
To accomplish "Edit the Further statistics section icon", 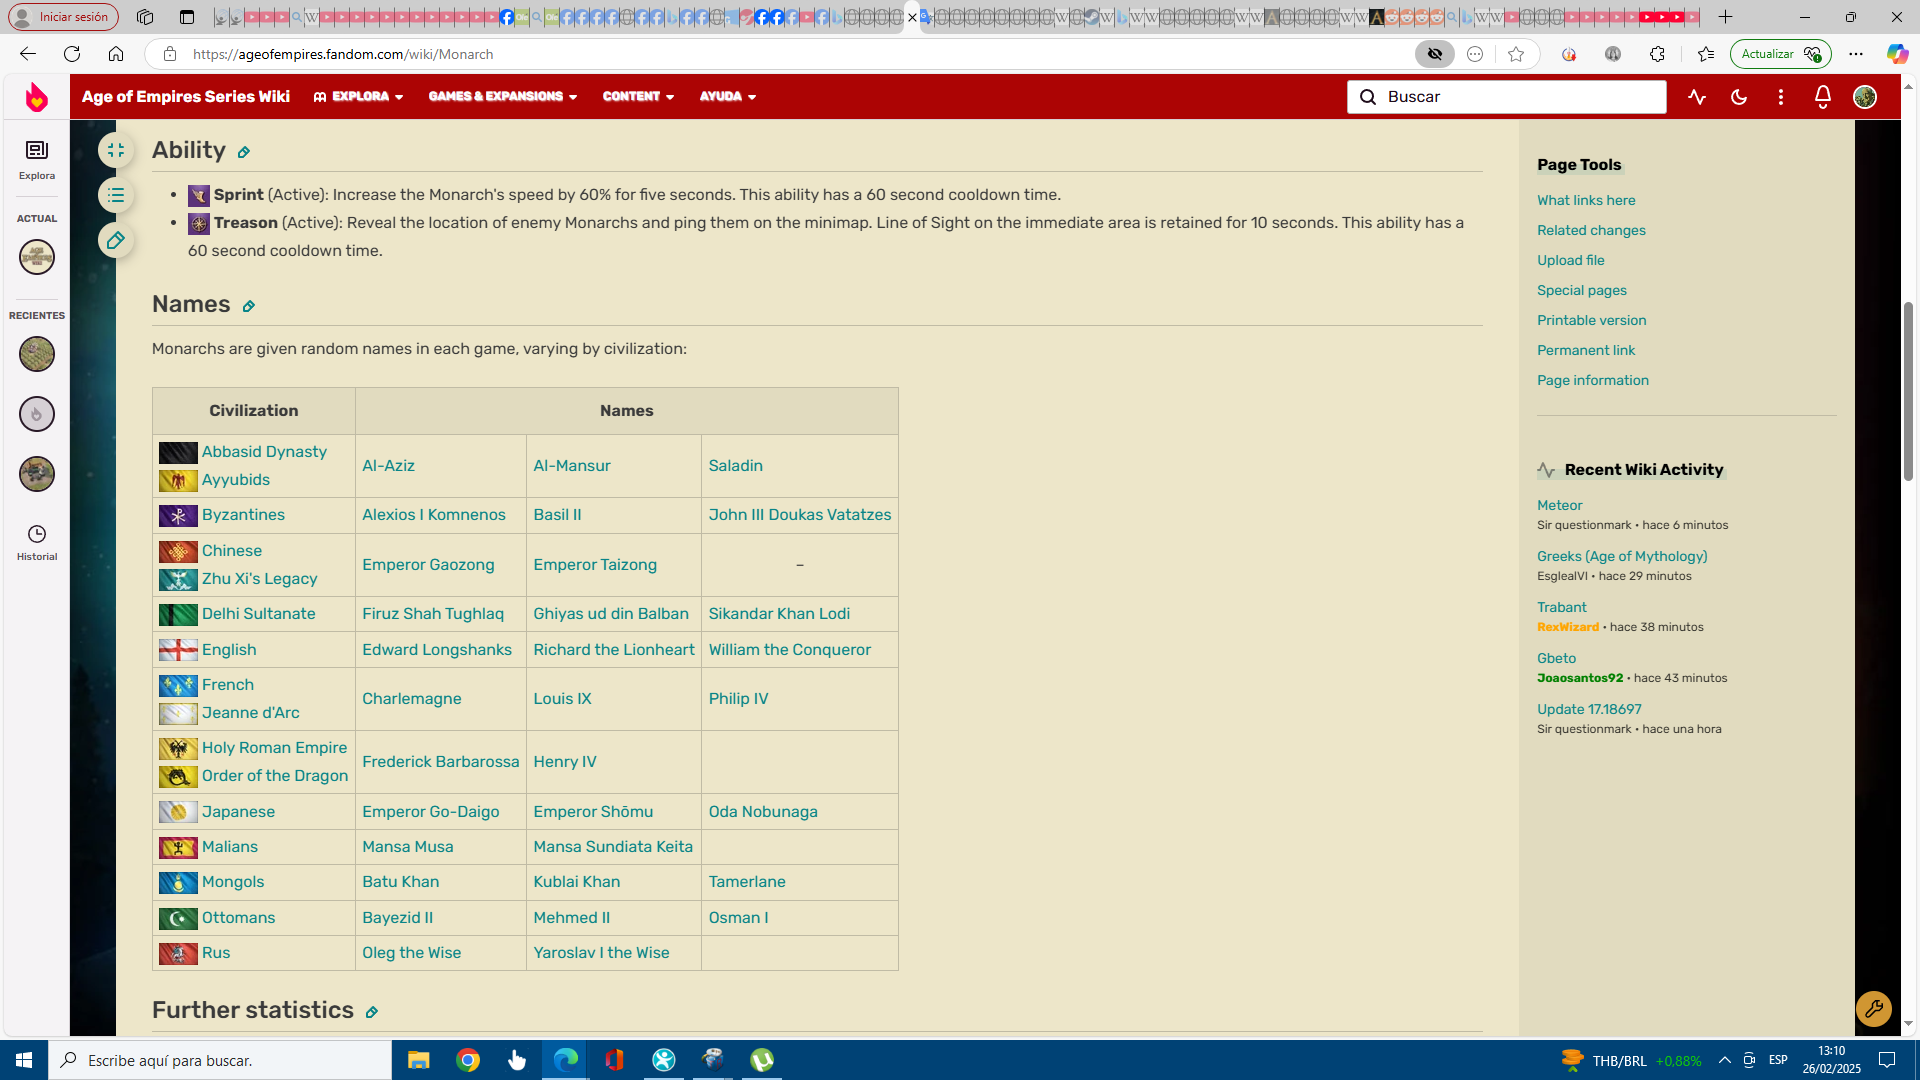I will point(371,1012).
